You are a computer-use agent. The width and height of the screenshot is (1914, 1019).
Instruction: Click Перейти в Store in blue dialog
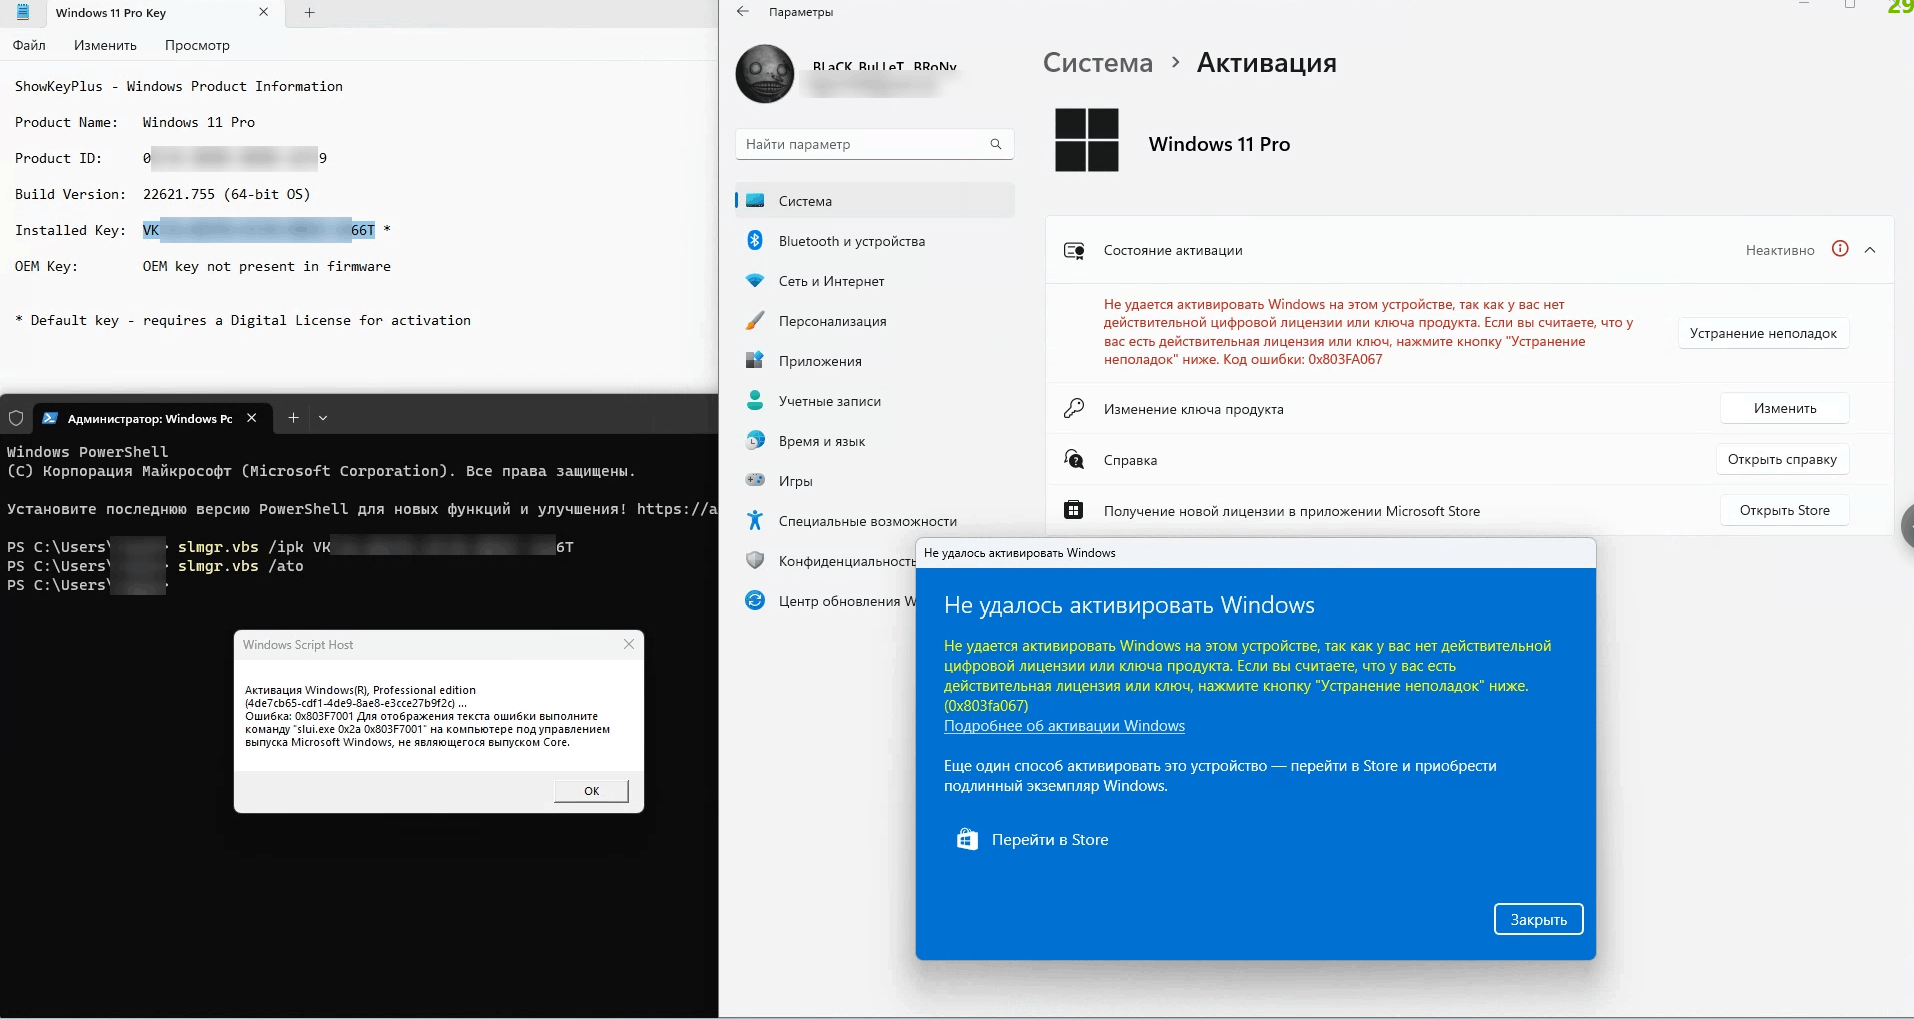1050,840
